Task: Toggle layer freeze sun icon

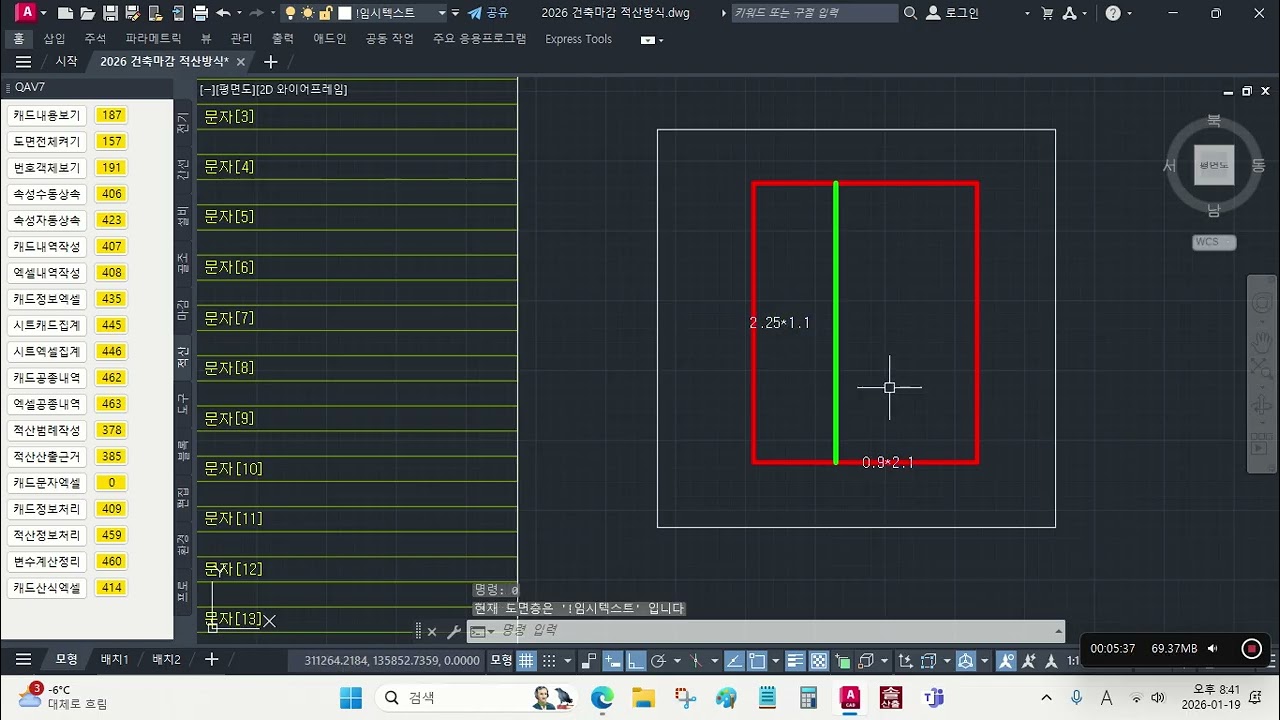Action: pos(307,13)
